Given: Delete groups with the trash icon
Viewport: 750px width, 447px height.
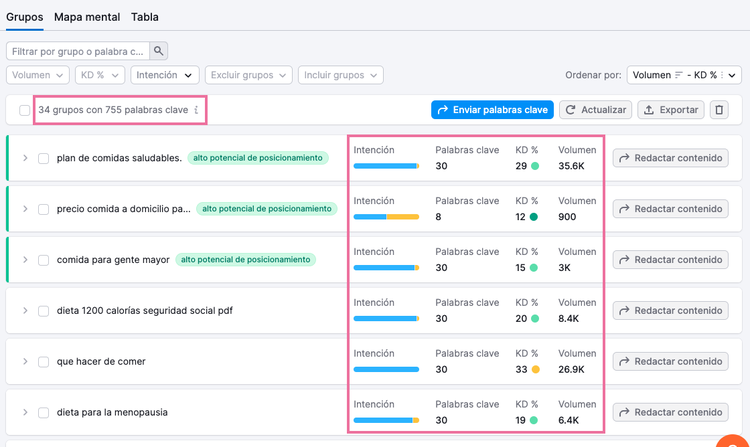Looking at the screenshot, I should [719, 110].
